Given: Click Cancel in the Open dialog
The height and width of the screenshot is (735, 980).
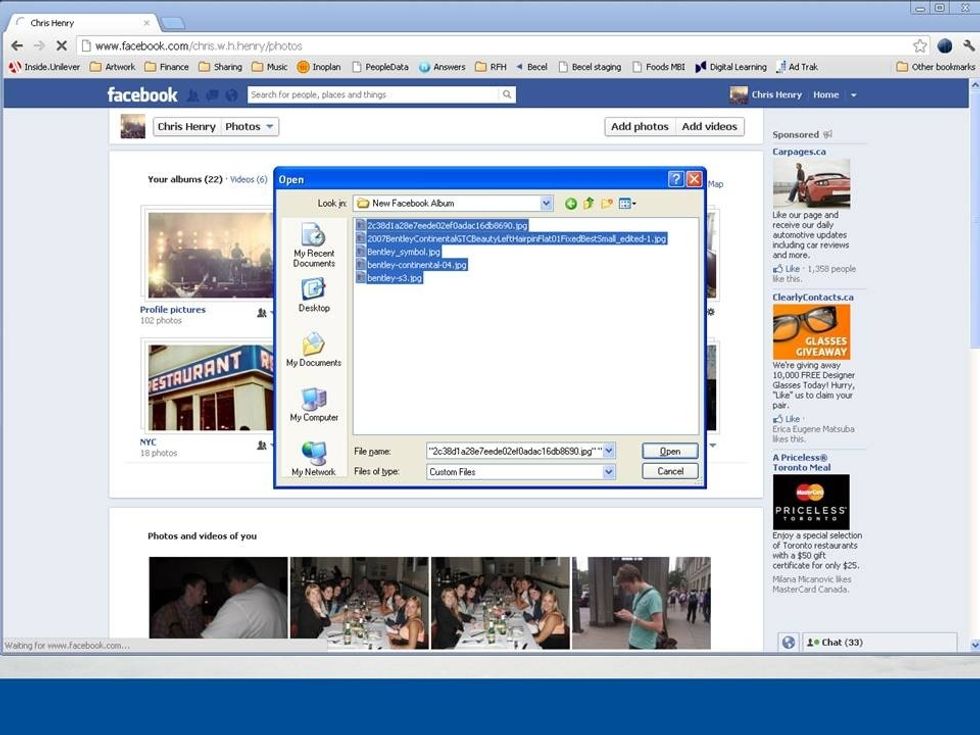Looking at the screenshot, I should [670, 471].
